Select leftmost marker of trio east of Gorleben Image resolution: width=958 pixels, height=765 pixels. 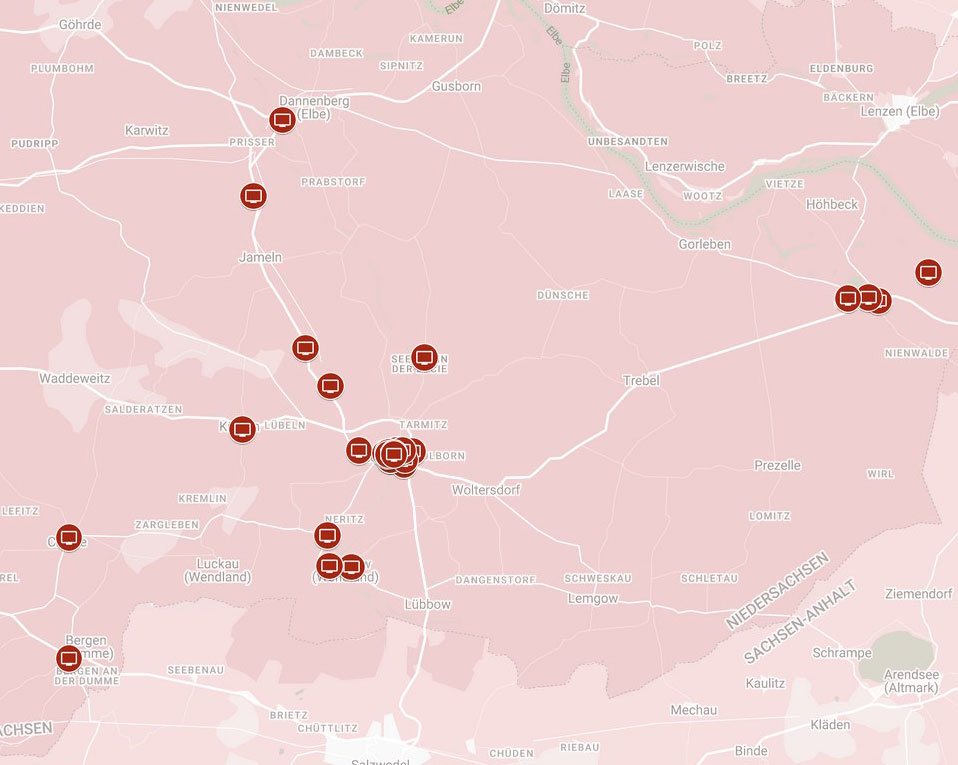tap(847, 298)
